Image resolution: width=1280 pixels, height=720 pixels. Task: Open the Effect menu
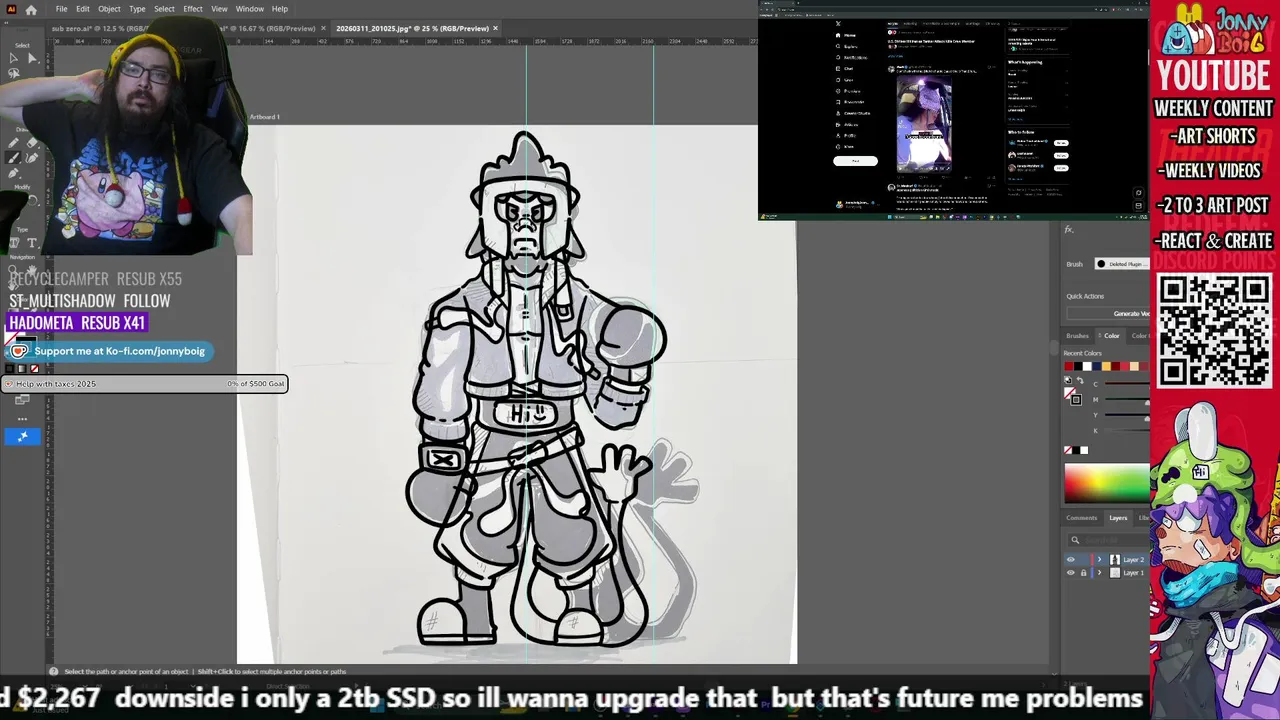point(193,9)
